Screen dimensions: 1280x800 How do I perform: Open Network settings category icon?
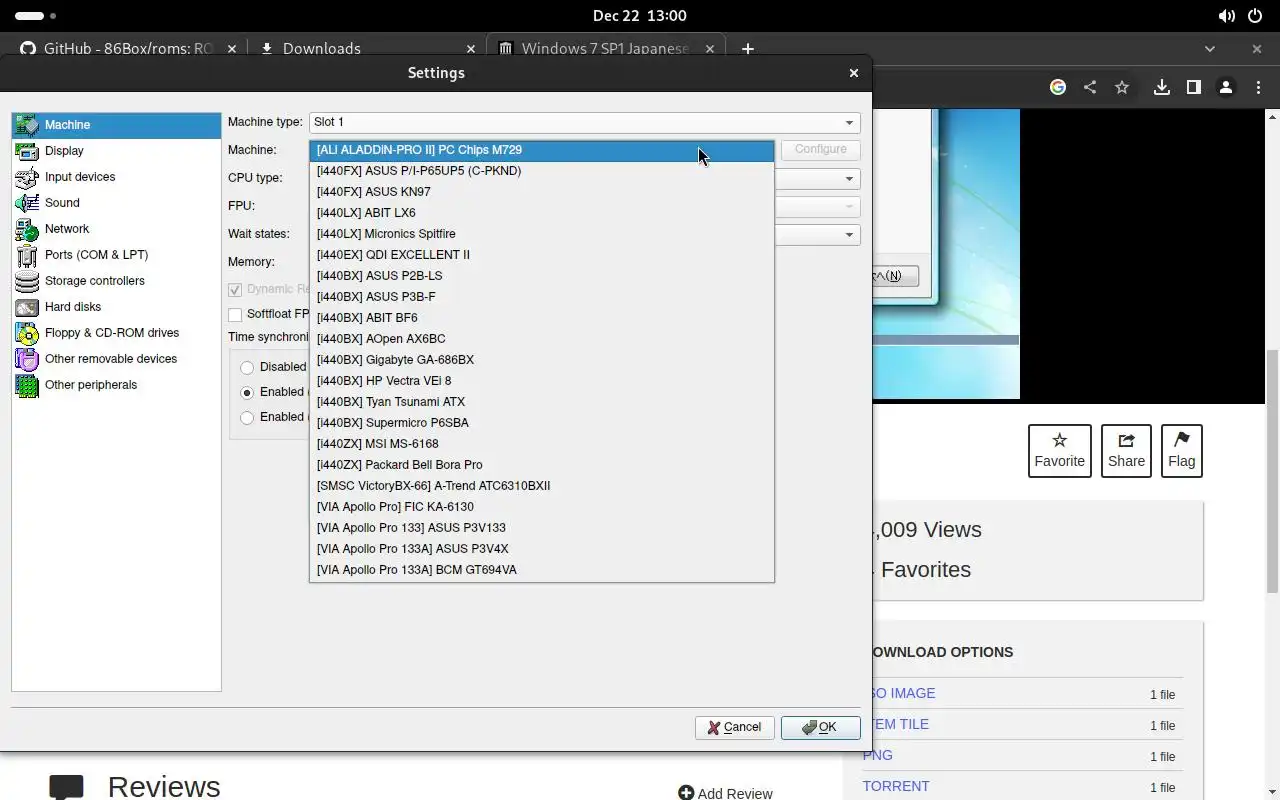pos(27,229)
